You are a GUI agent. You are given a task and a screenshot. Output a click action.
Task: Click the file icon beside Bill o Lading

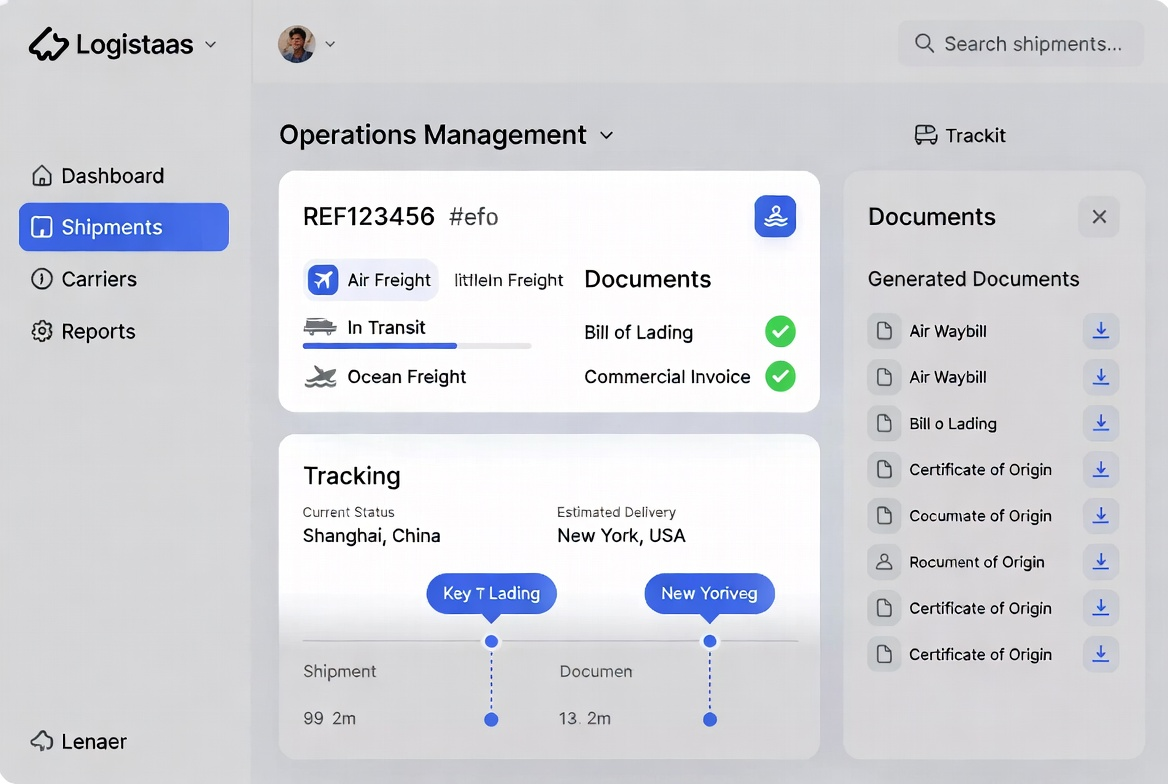click(884, 423)
